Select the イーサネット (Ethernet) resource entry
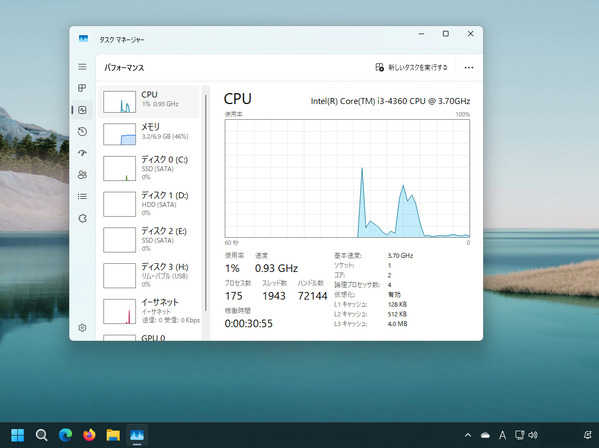This screenshot has height=448, width=599. 149,311
